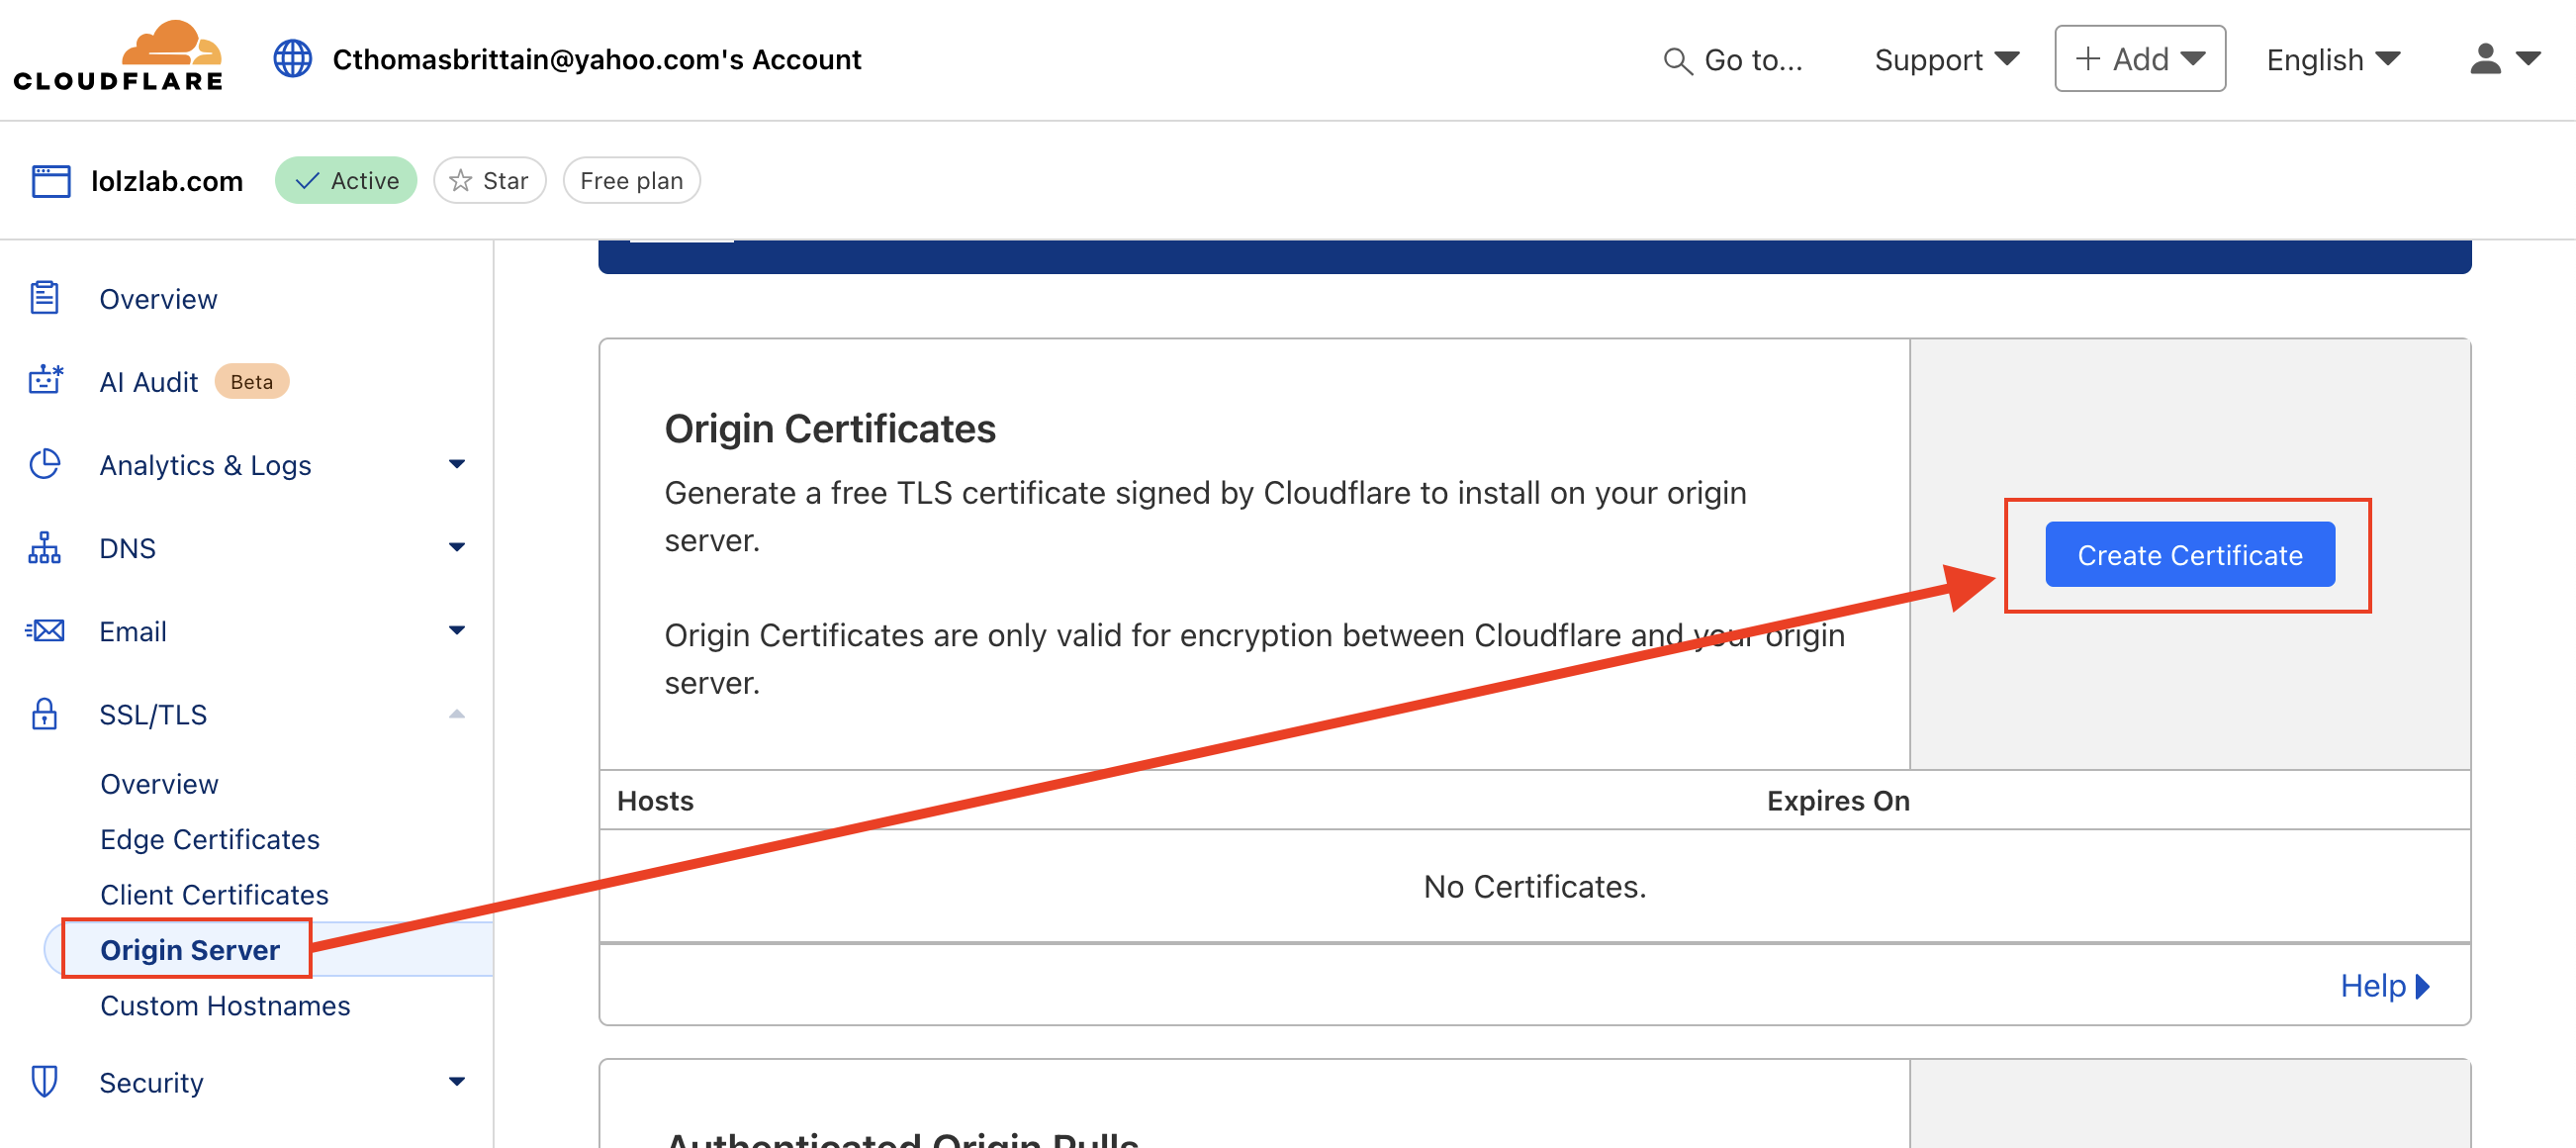The image size is (2576, 1148).
Task: Expand the DNS sidebar section
Action: (457, 547)
